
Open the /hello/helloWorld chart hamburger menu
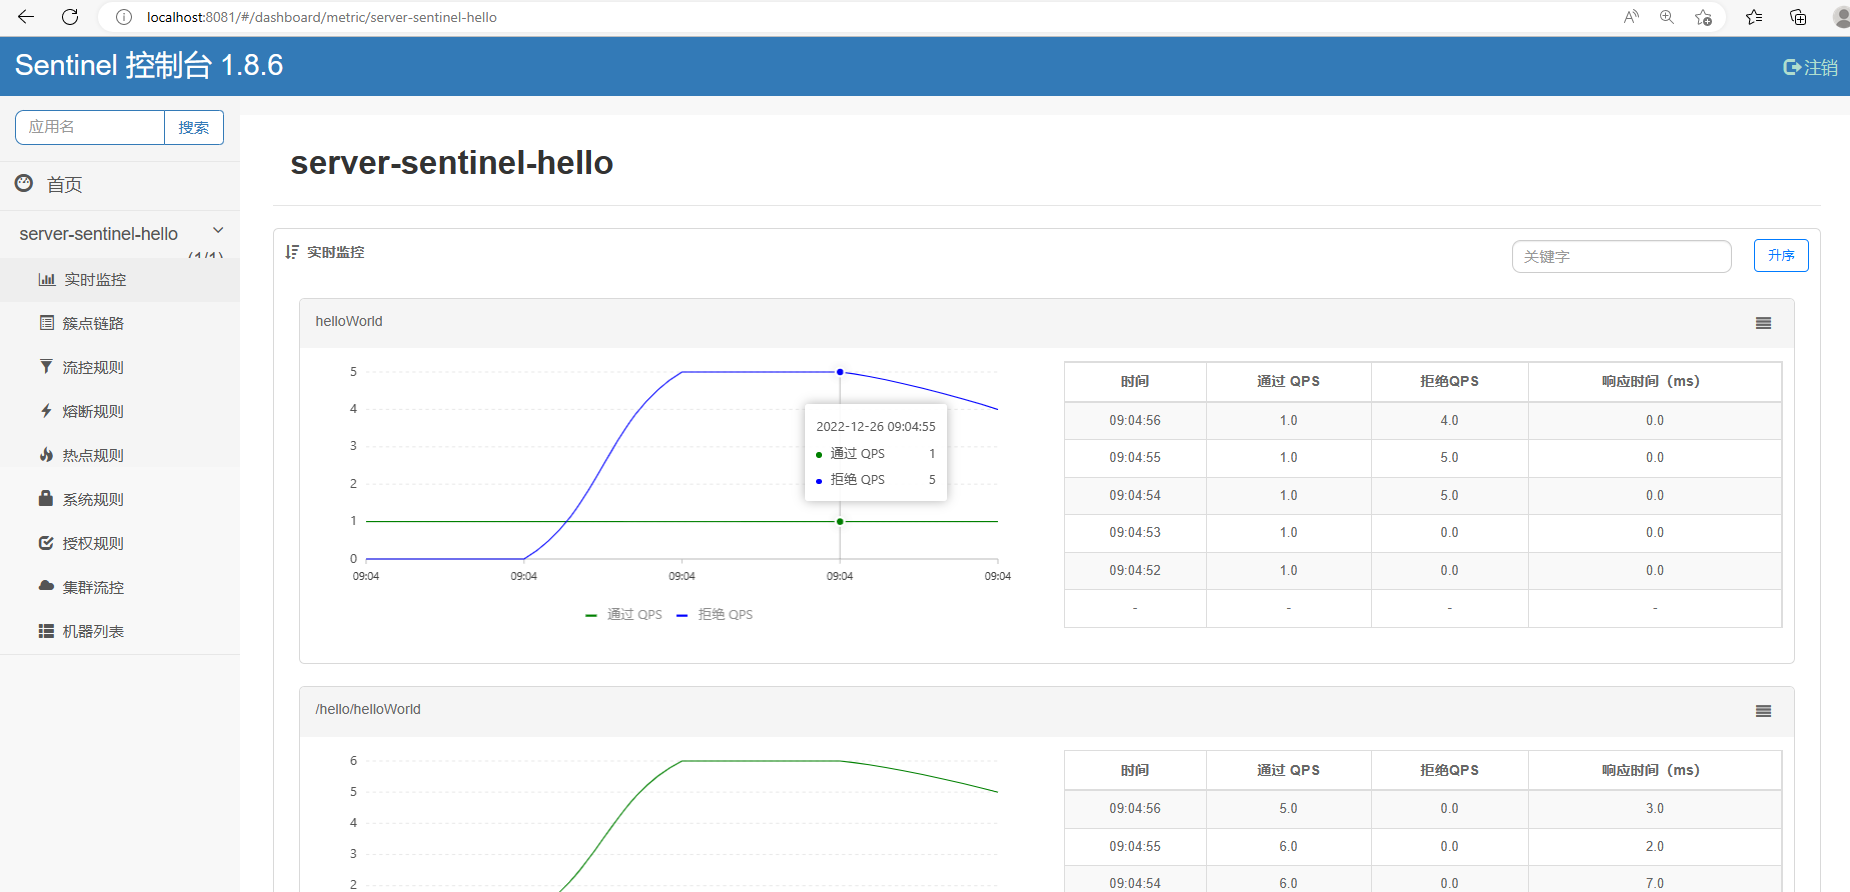[x=1764, y=711]
